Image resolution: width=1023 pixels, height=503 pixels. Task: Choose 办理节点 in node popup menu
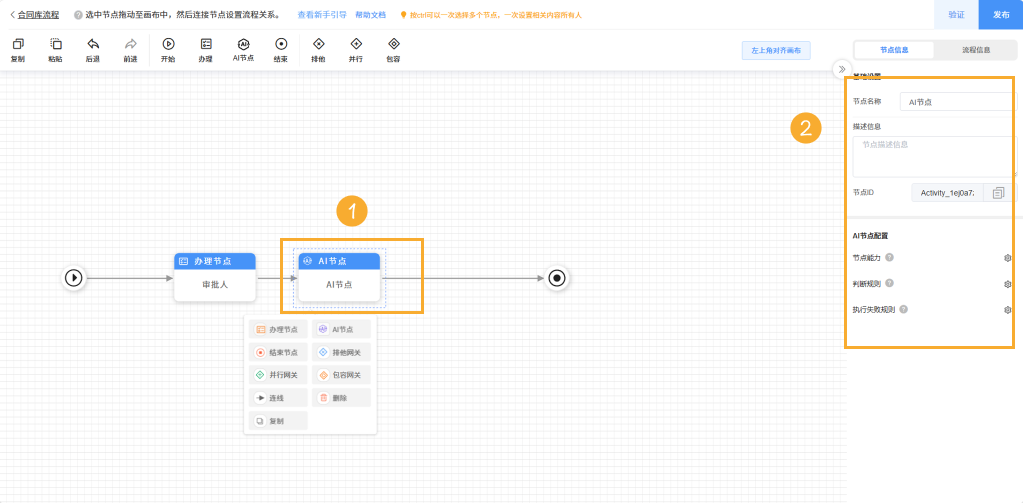coord(278,329)
